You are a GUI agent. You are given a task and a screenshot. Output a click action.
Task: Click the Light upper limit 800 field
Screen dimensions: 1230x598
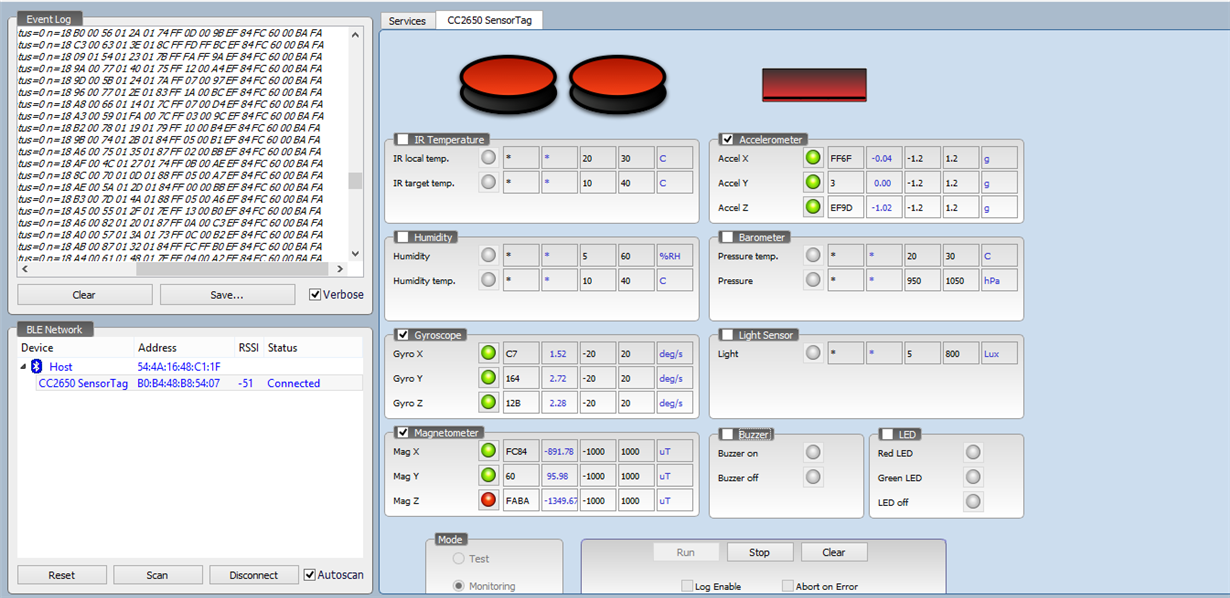960,353
